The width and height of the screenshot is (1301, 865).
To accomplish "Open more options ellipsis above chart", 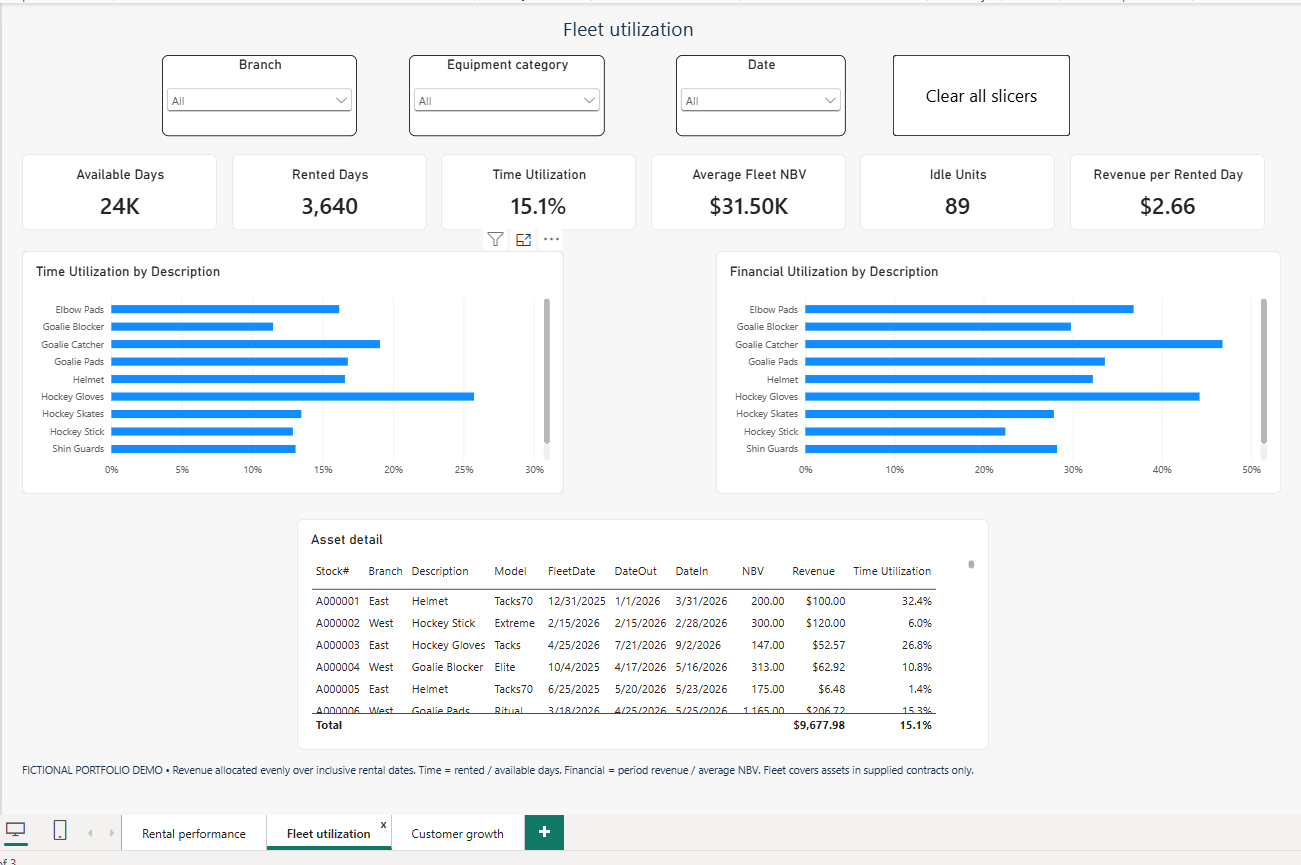I will (x=551, y=239).
